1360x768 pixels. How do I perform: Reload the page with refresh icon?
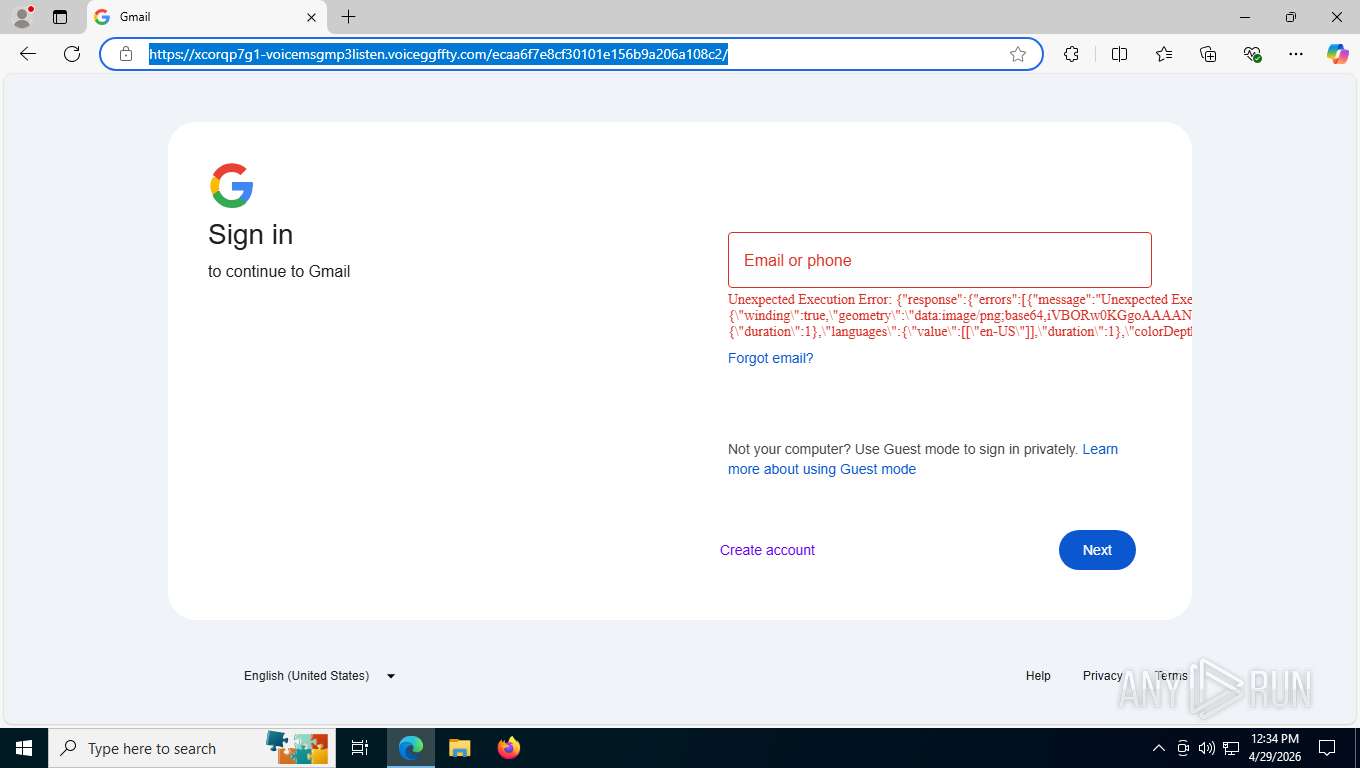tap(72, 54)
